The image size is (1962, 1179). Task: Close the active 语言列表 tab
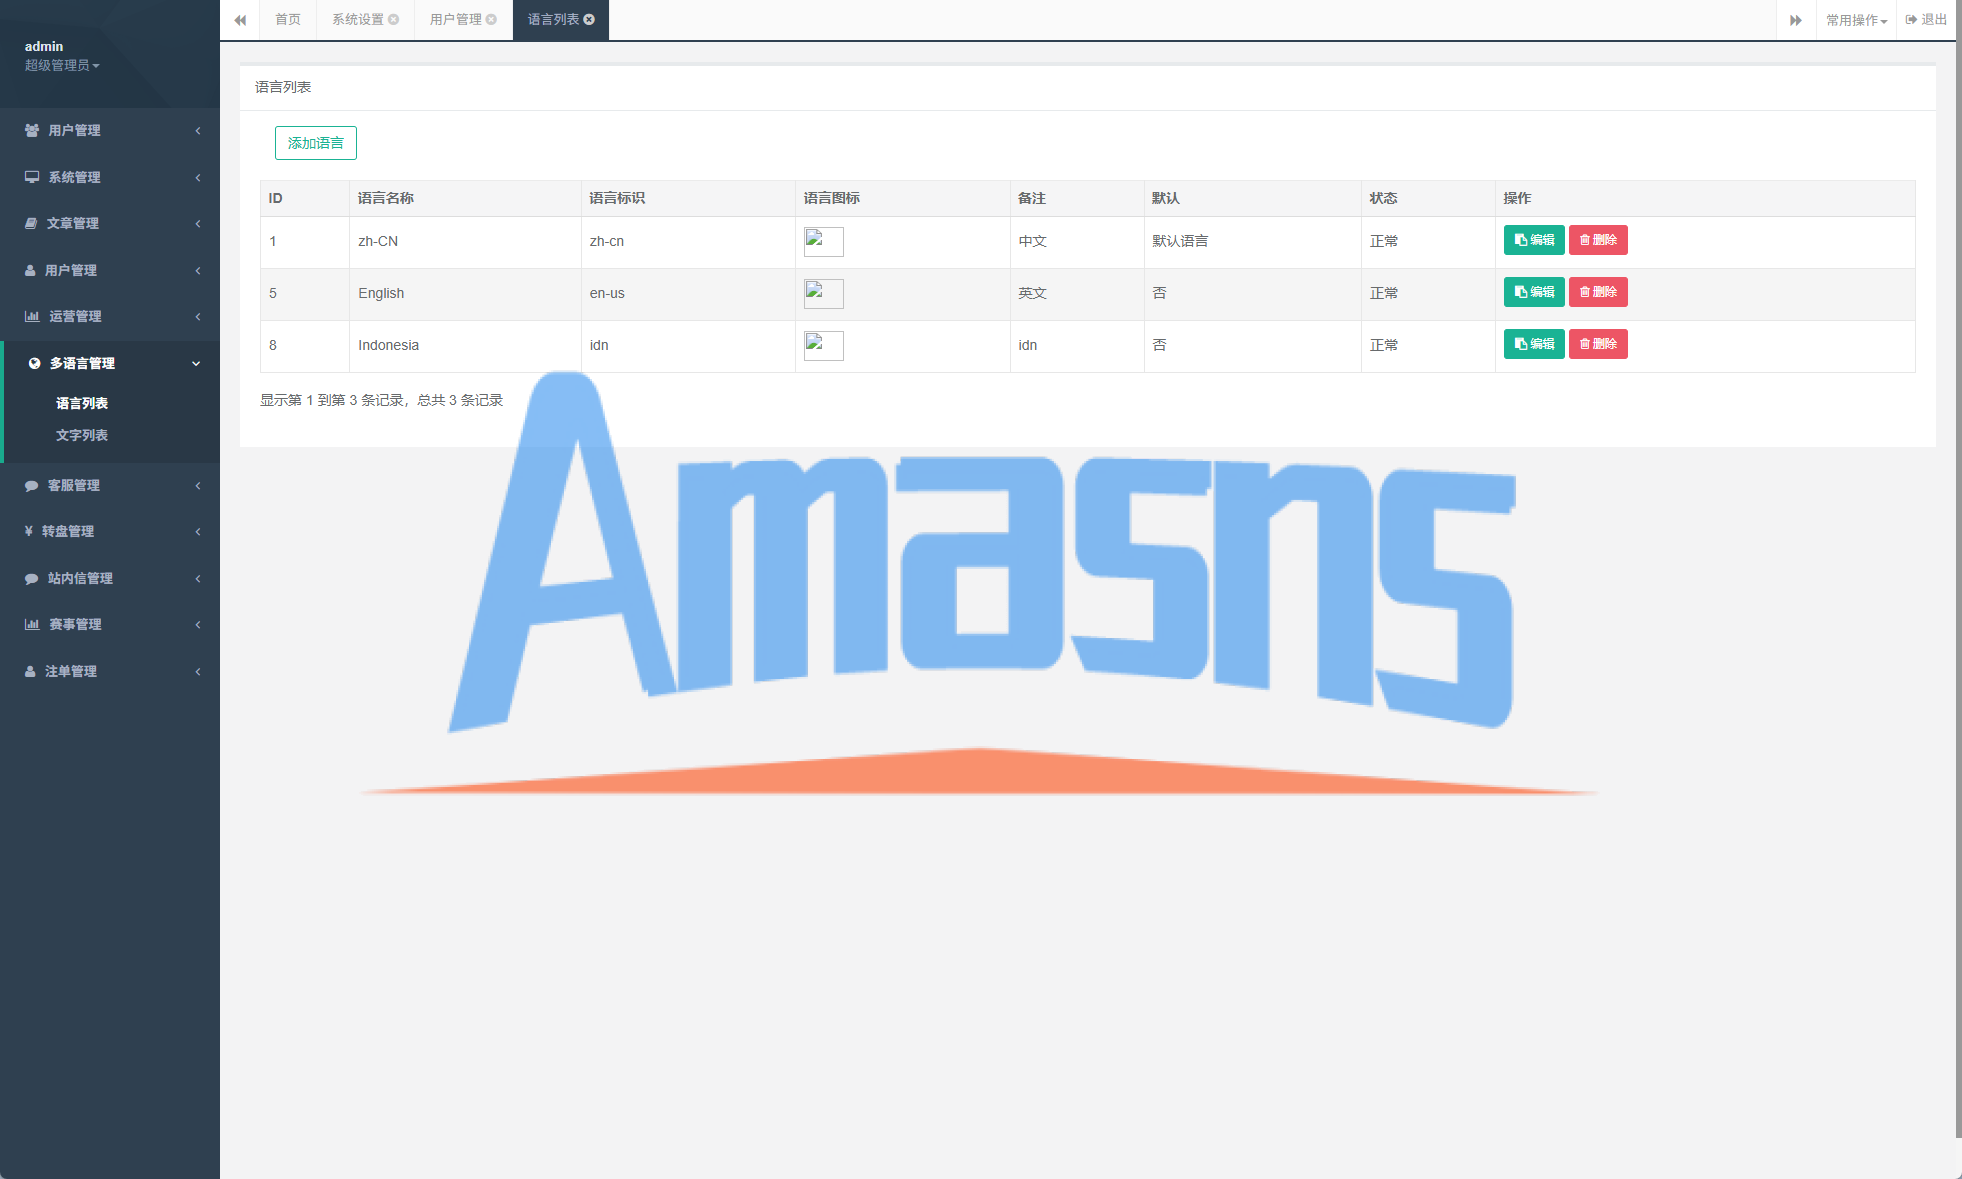tap(589, 20)
